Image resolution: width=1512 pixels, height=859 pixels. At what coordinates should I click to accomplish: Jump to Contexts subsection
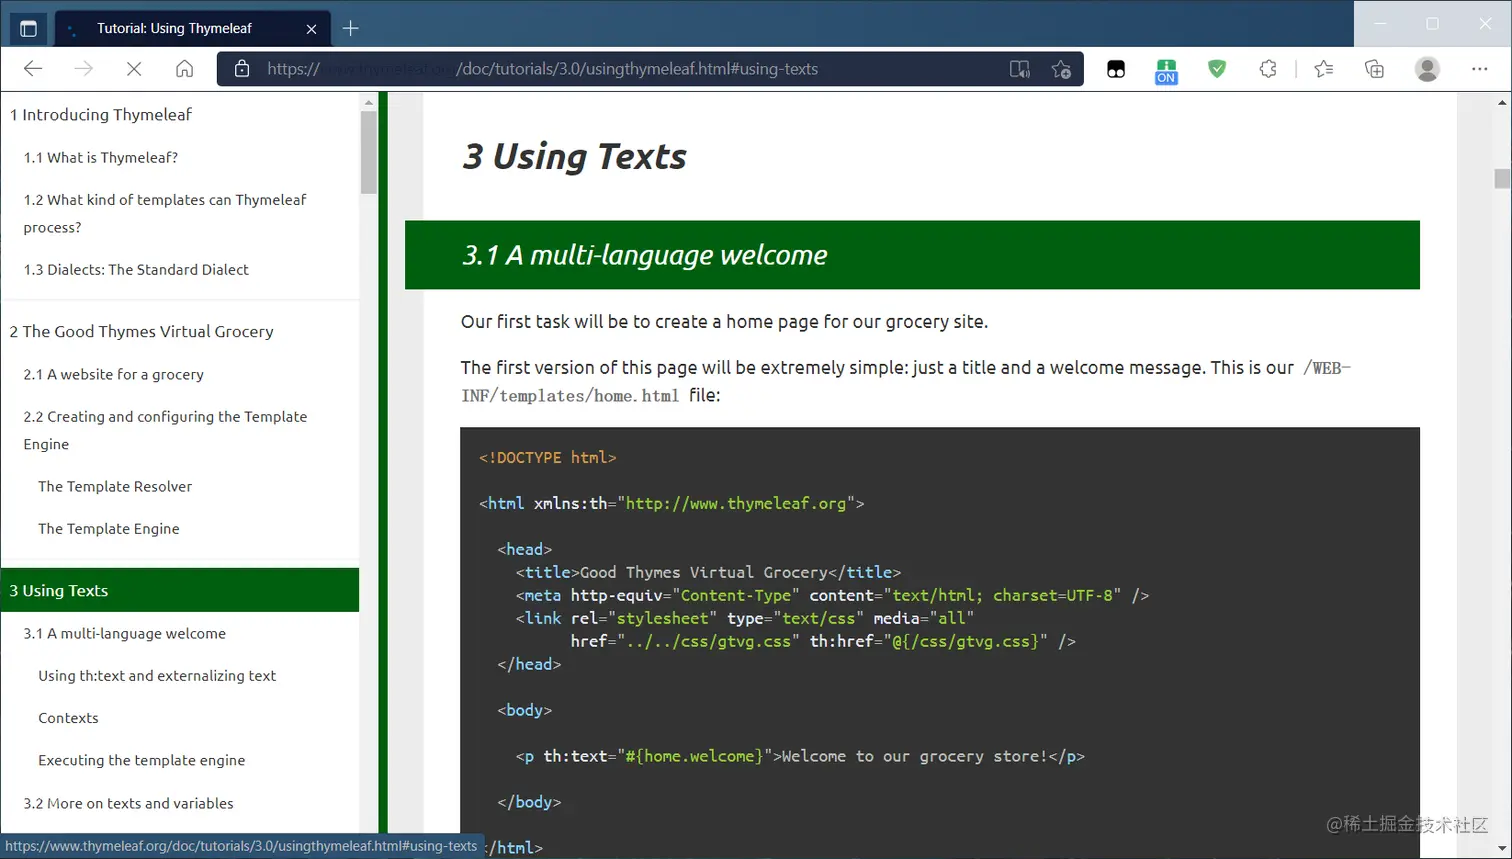[68, 718]
